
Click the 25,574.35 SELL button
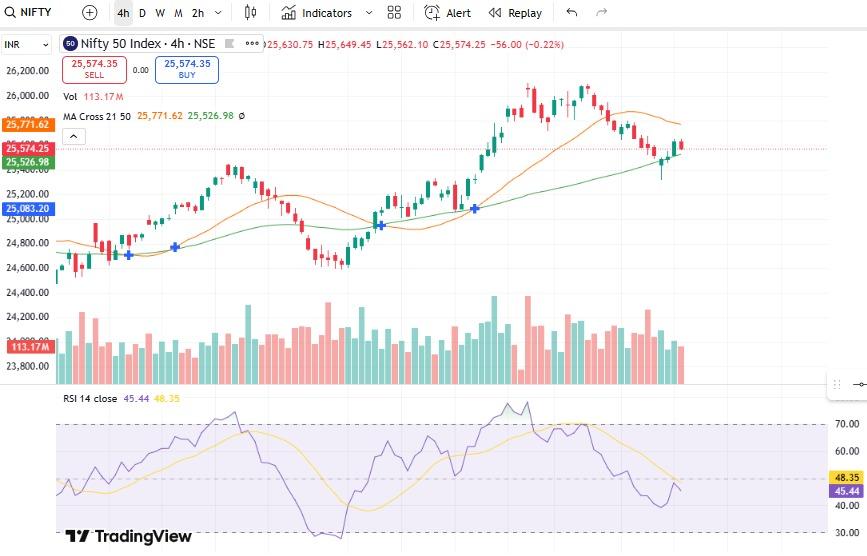pyautogui.click(x=95, y=70)
